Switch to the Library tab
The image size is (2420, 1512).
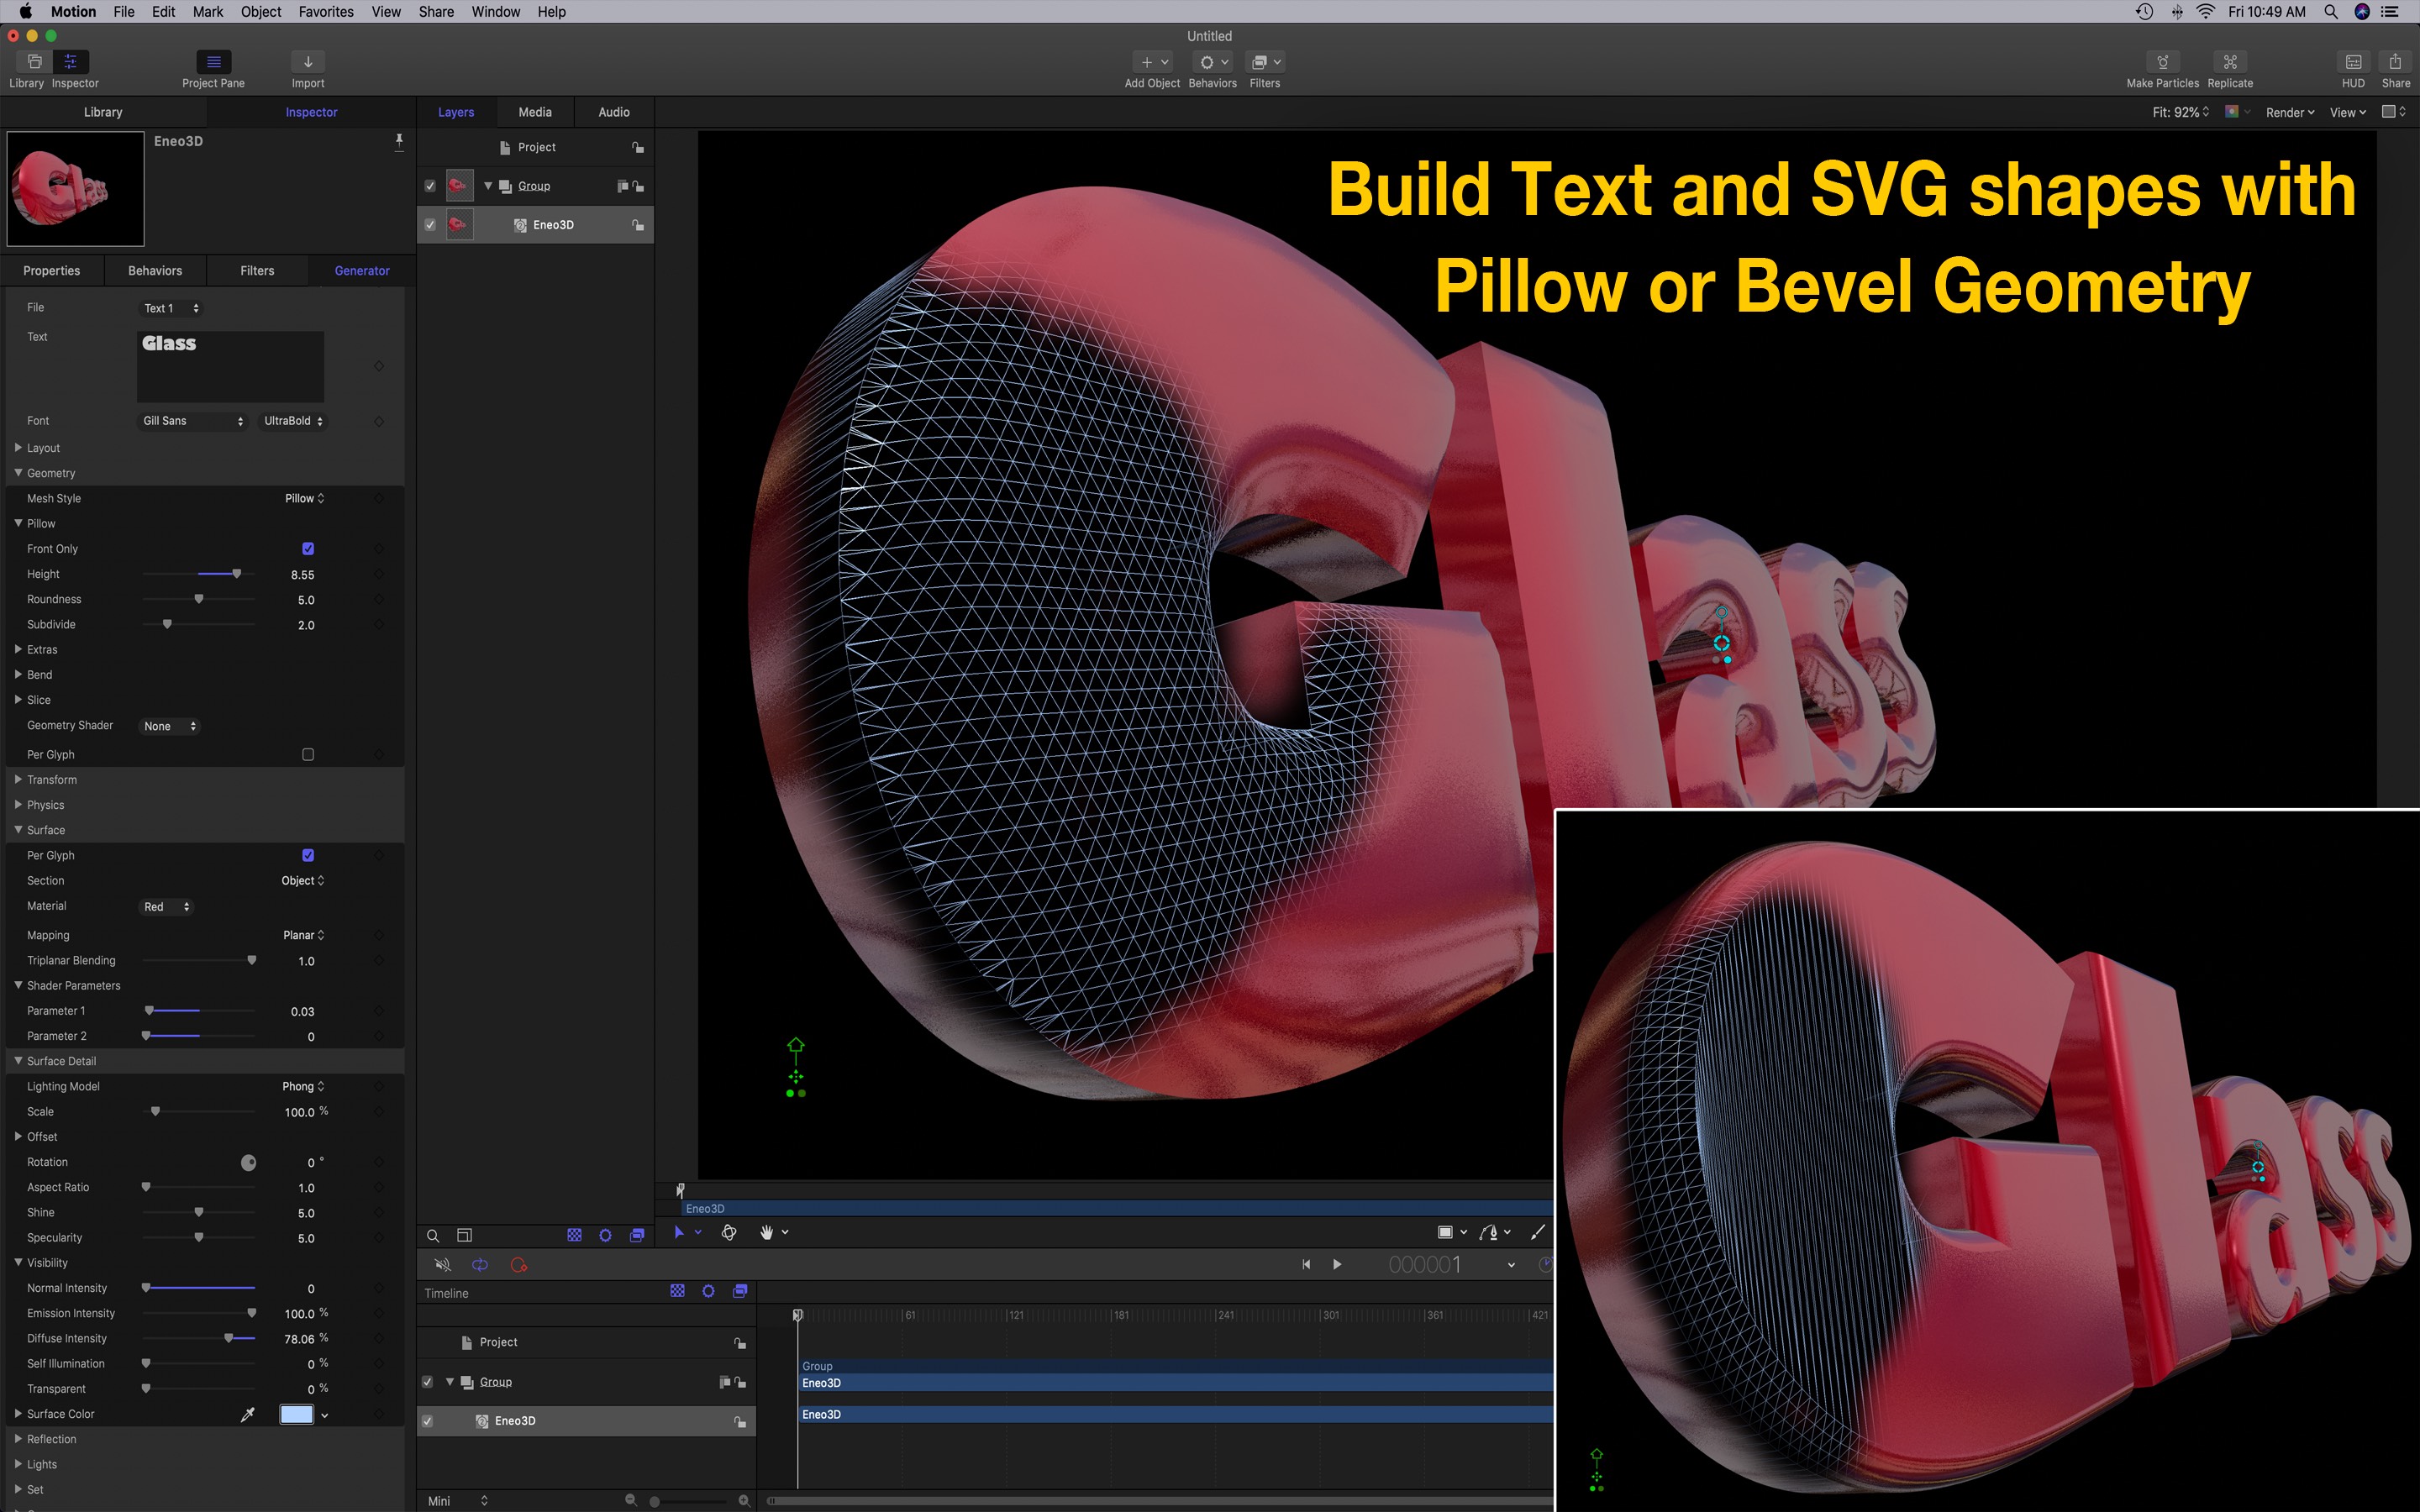tap(103, 112)
